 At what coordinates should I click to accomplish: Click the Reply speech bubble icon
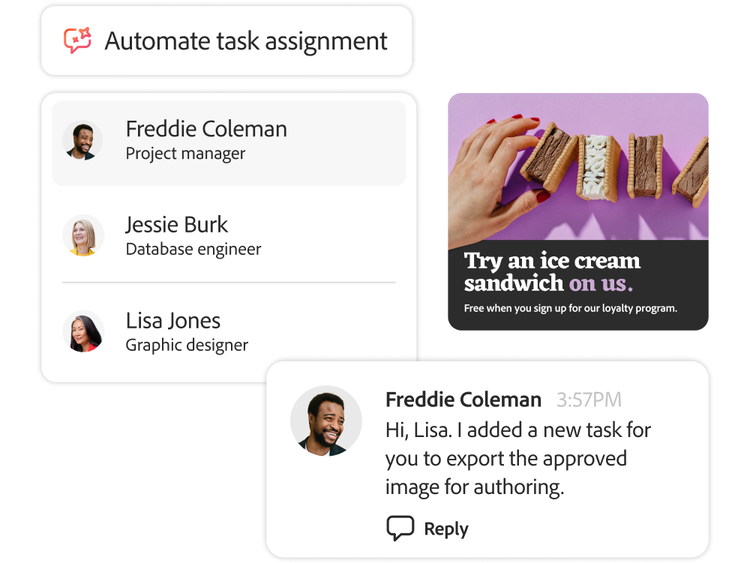click(400, 528)
